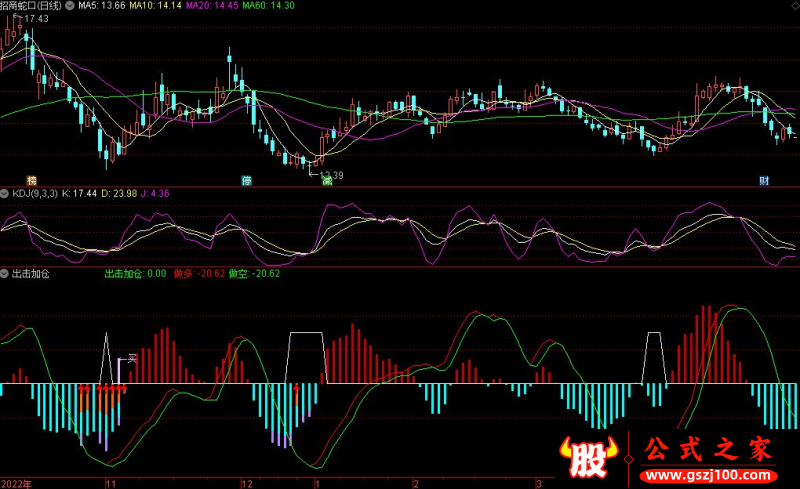This screenshot has height=489, width=800.
Task: Click the 招商蛇口(日线) stock title
Action: click(31, 6)
